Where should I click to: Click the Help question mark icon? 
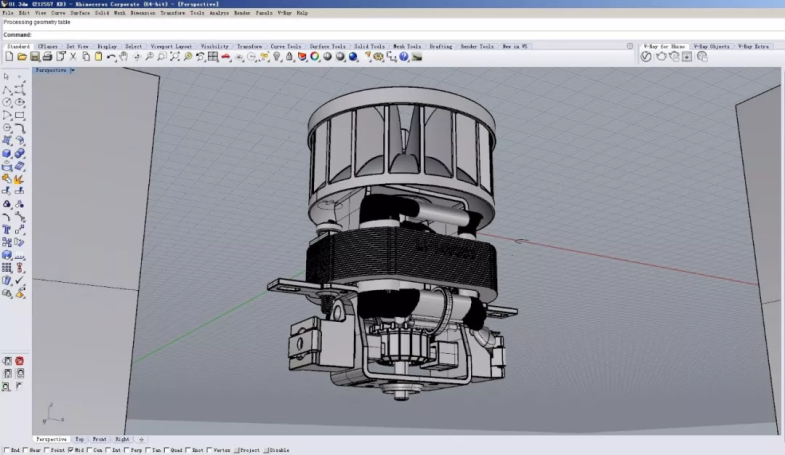(406, 57)
